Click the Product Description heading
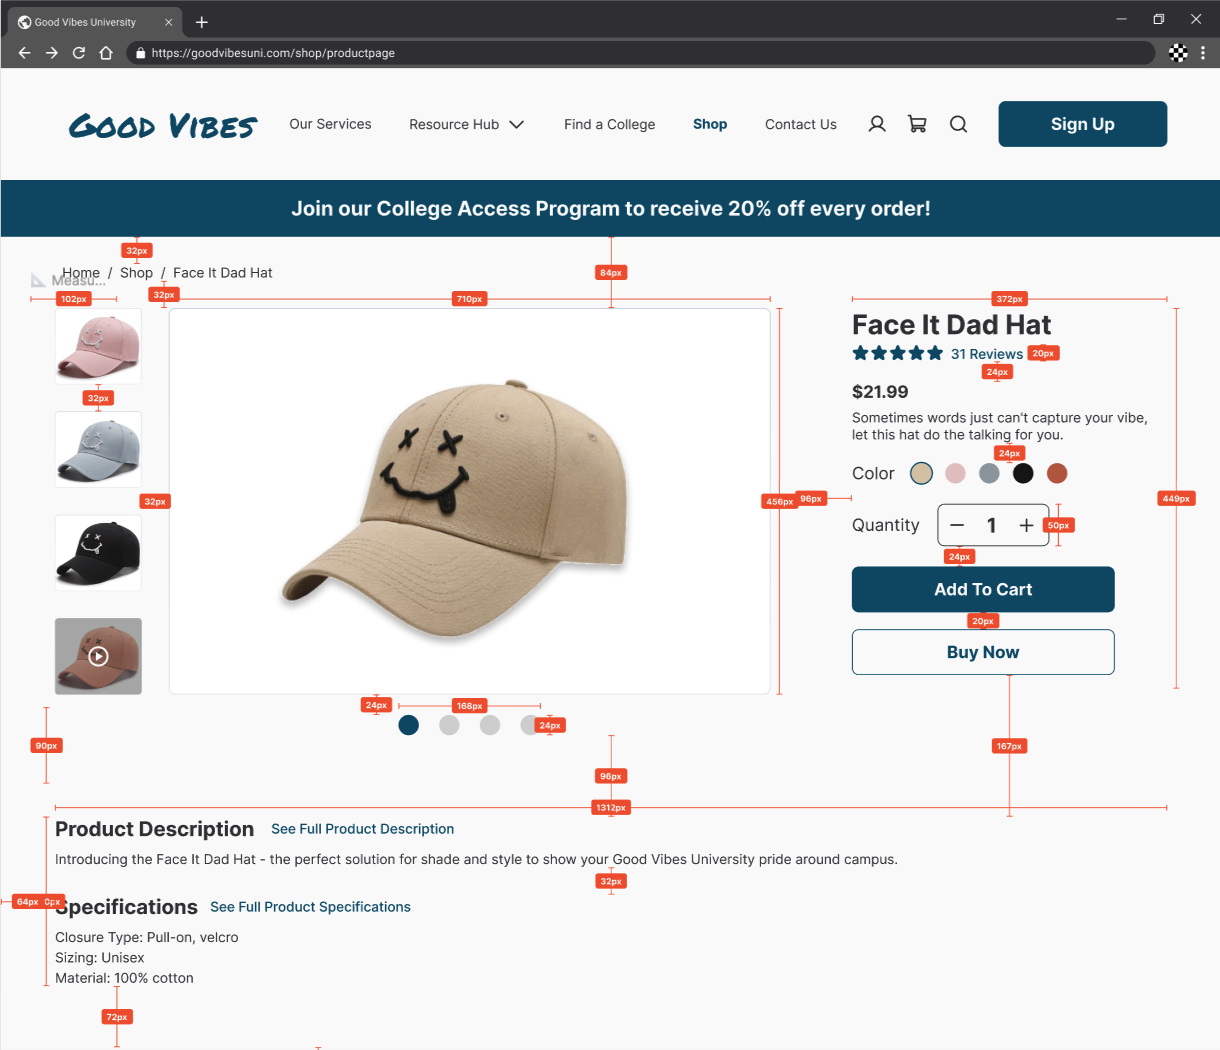Image resolution: width=1220 pixels, height=1050 pixels. point(154,829)
